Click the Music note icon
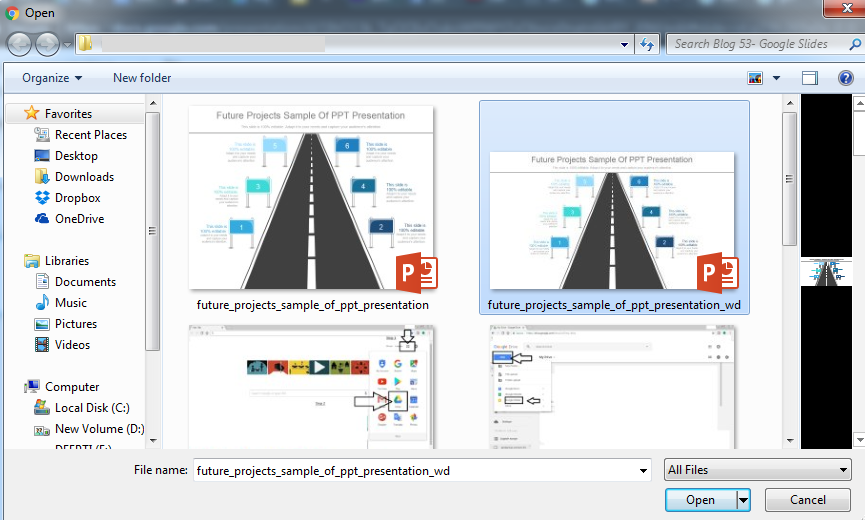The image size is (865, 520). point(42,302)
